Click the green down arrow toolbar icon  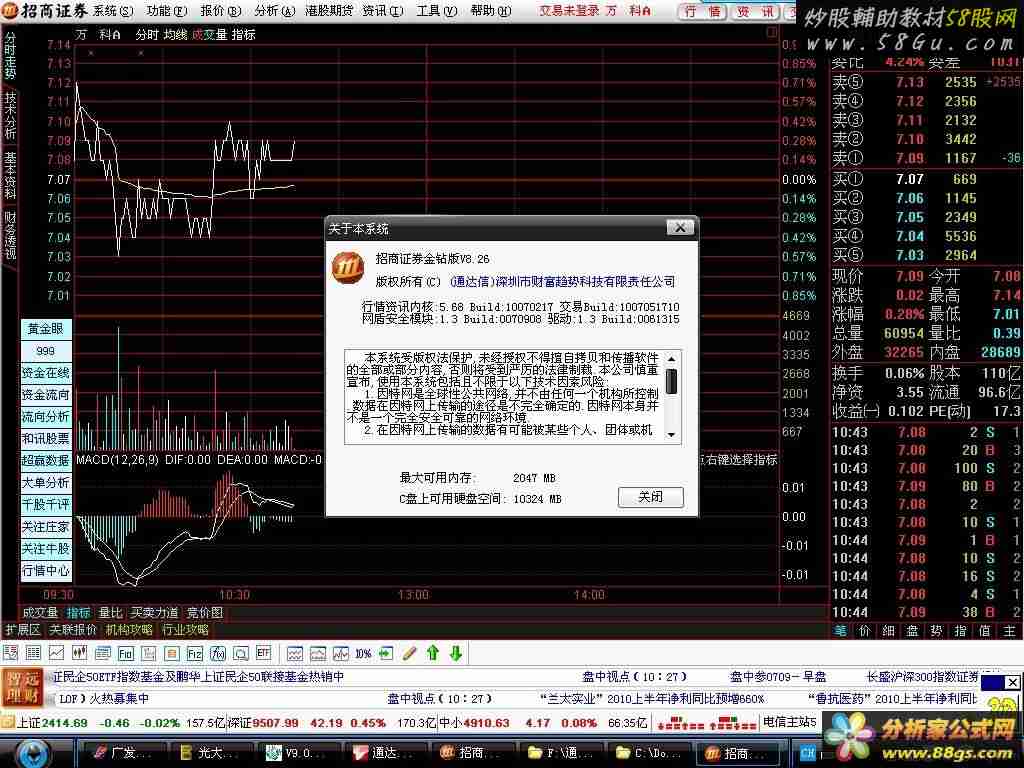click(x=456, y=652)
